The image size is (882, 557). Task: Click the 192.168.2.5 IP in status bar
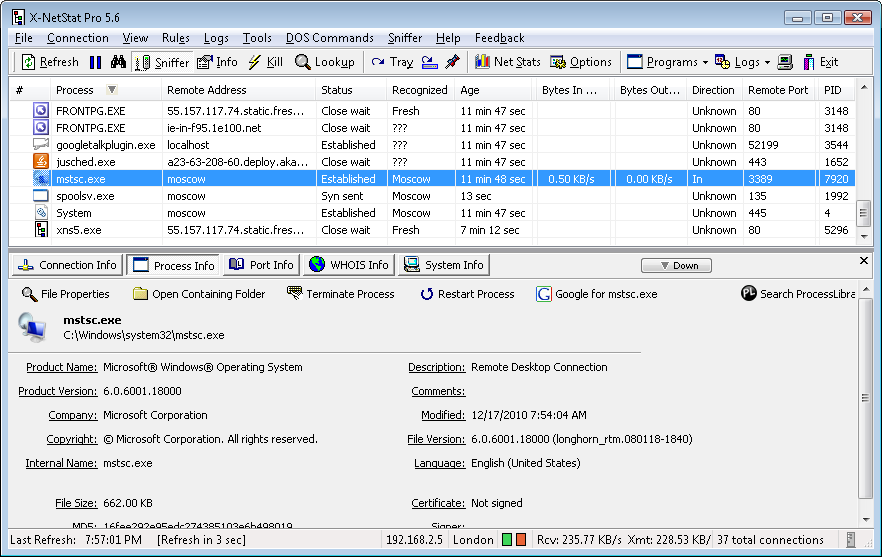(x=415, y=540)
